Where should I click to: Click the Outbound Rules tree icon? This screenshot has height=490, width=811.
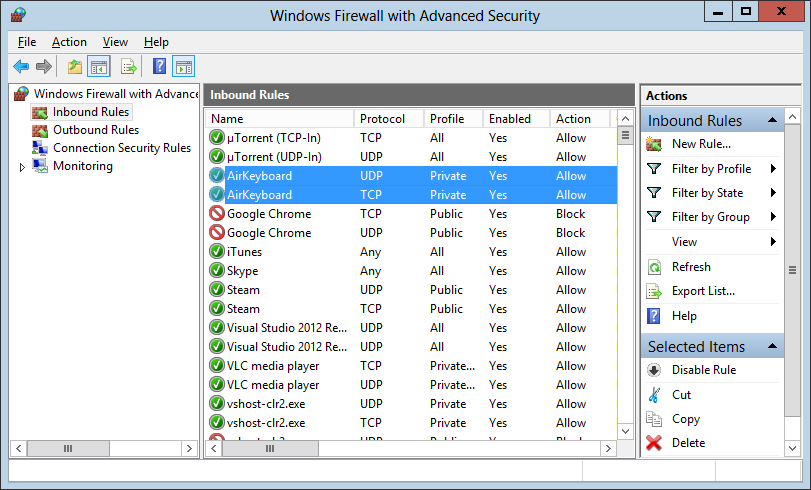coord(40,130)
